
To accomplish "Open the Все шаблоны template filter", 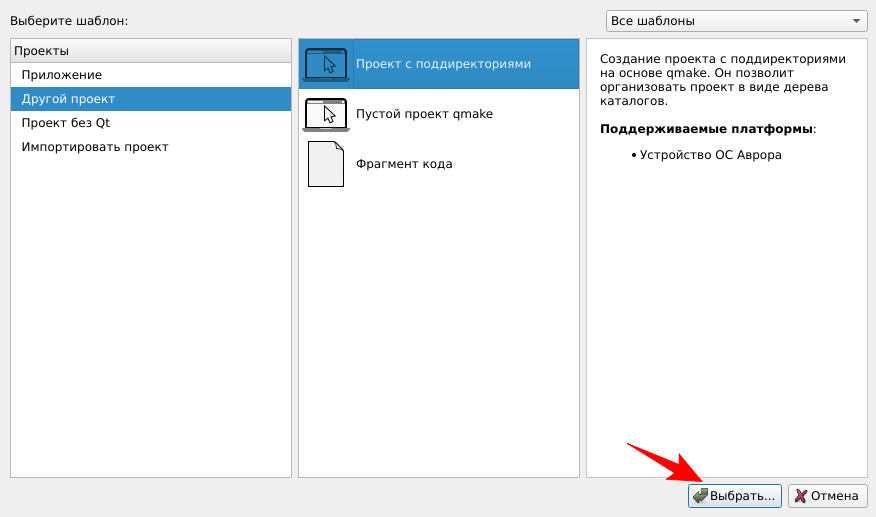I will 735,21.
